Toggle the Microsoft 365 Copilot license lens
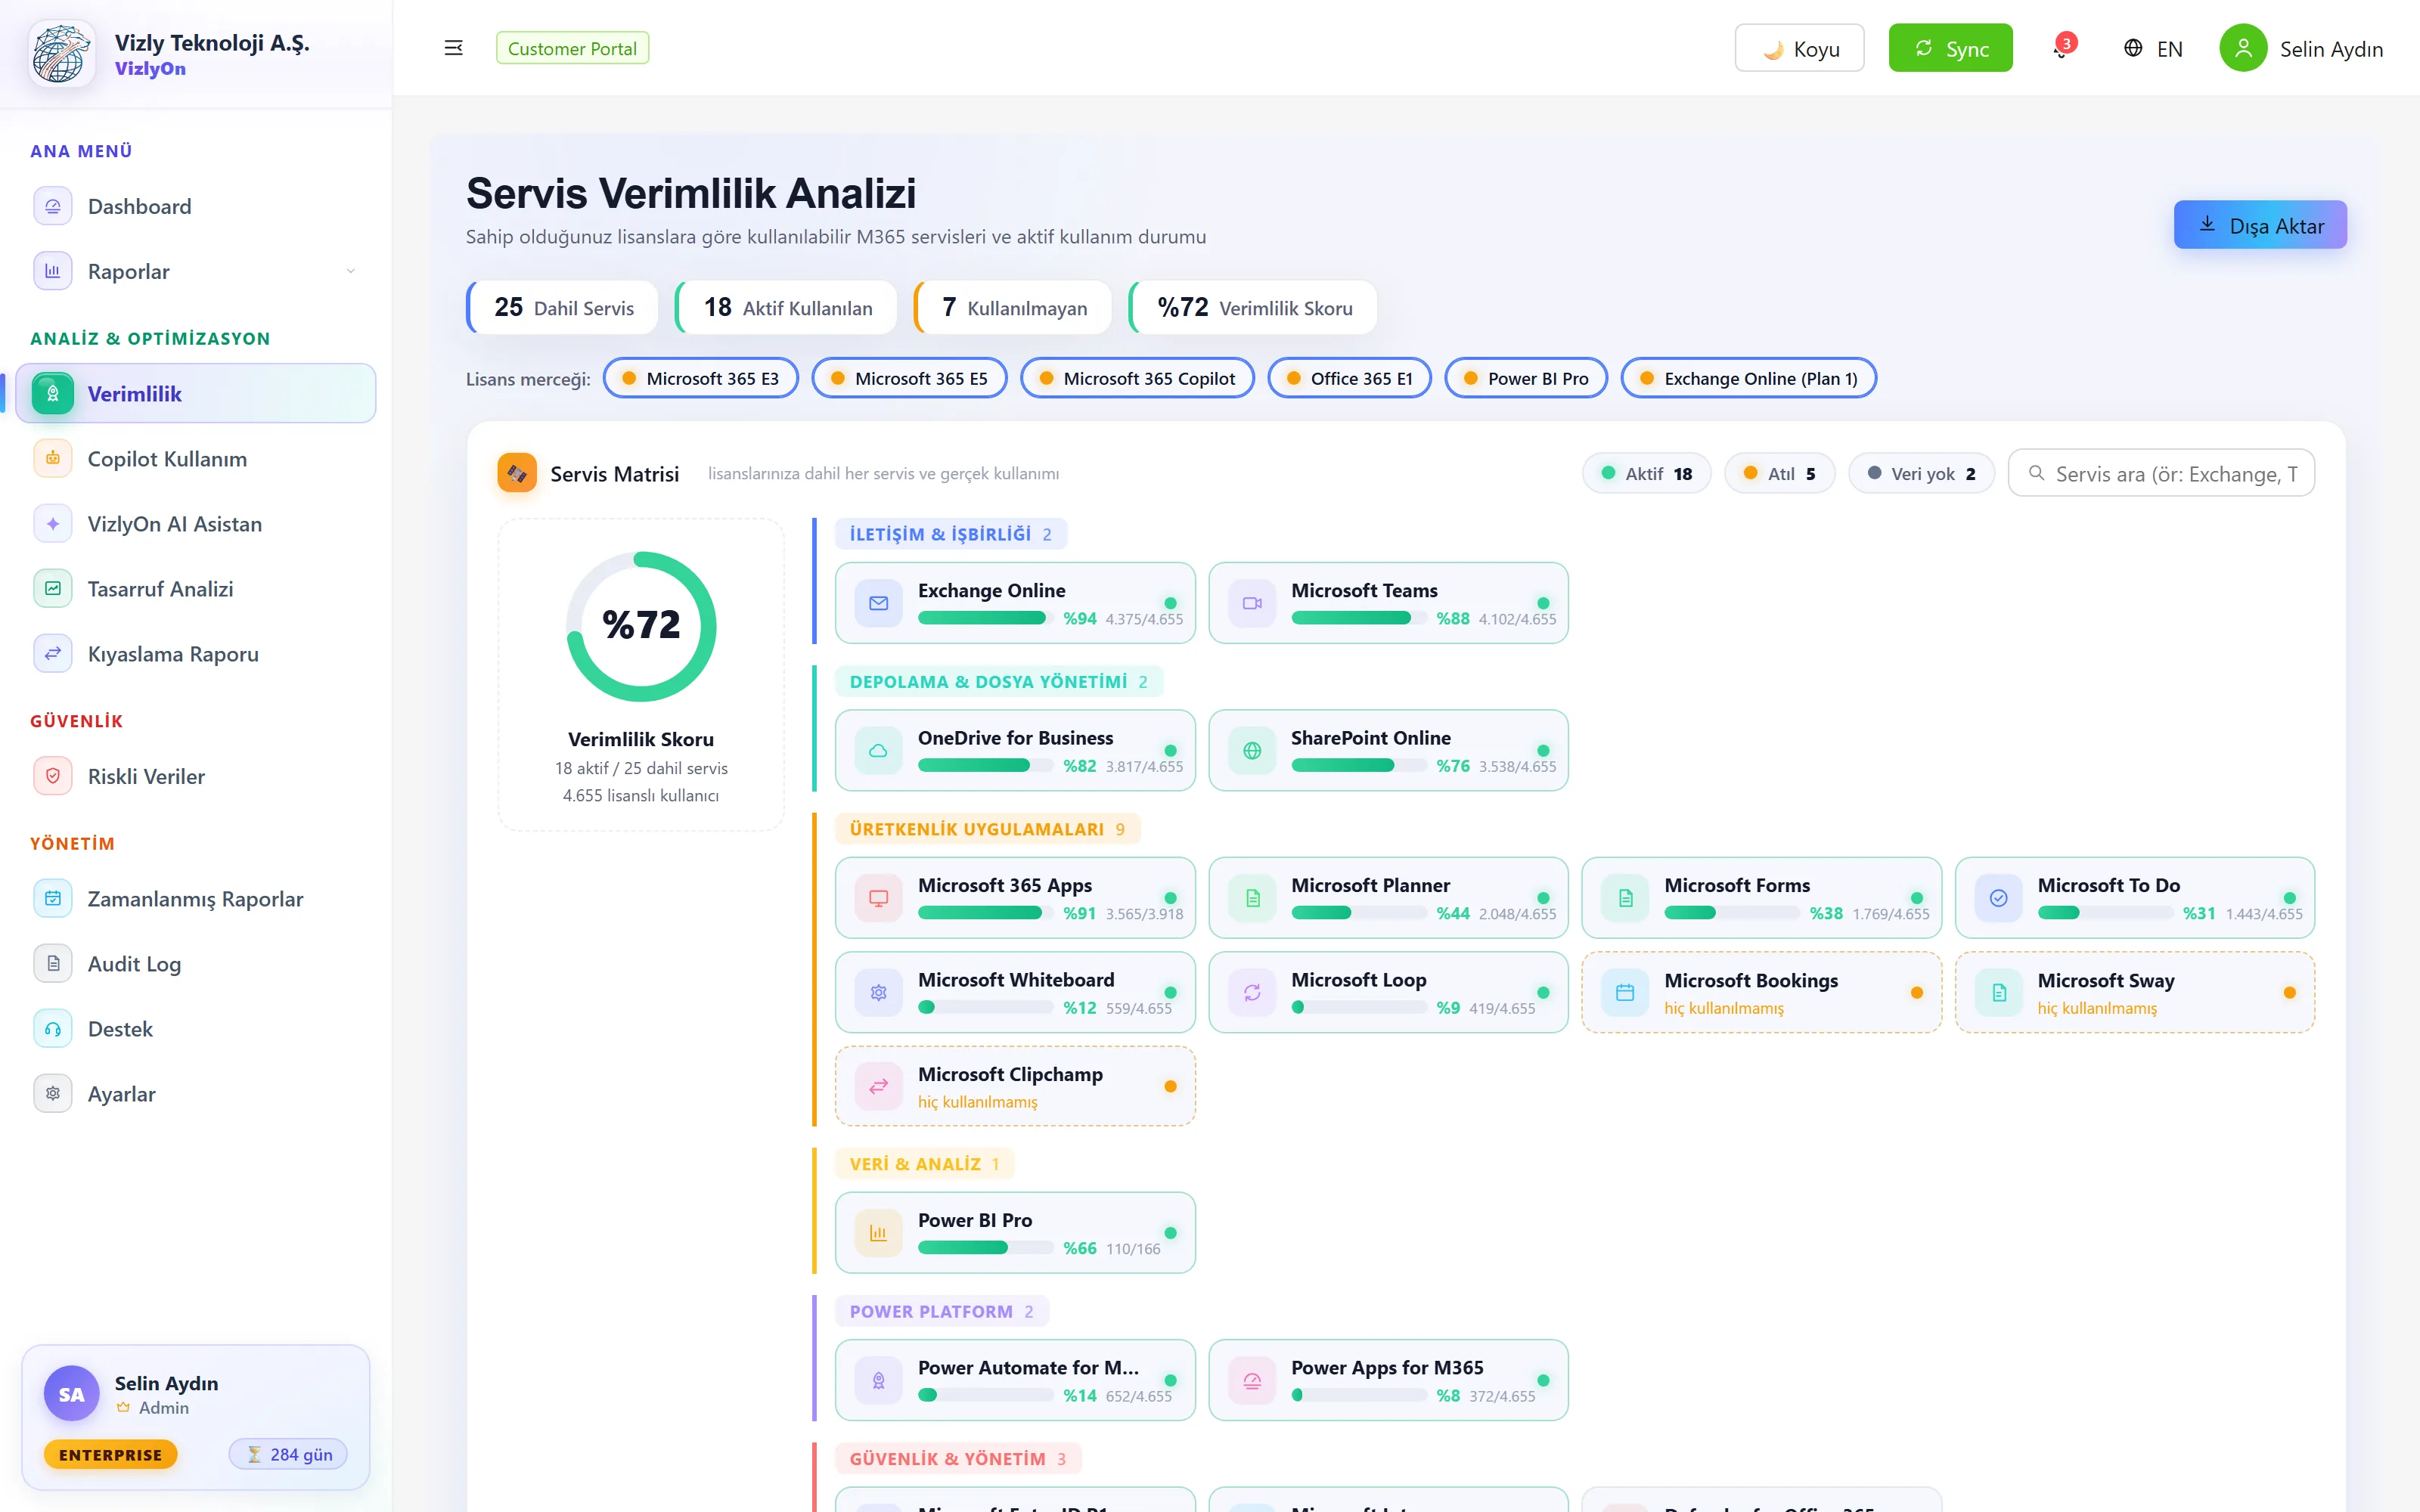The width and height of the screenshot is (2420, 1512). pyautogui.click(x=1137, y=378)
